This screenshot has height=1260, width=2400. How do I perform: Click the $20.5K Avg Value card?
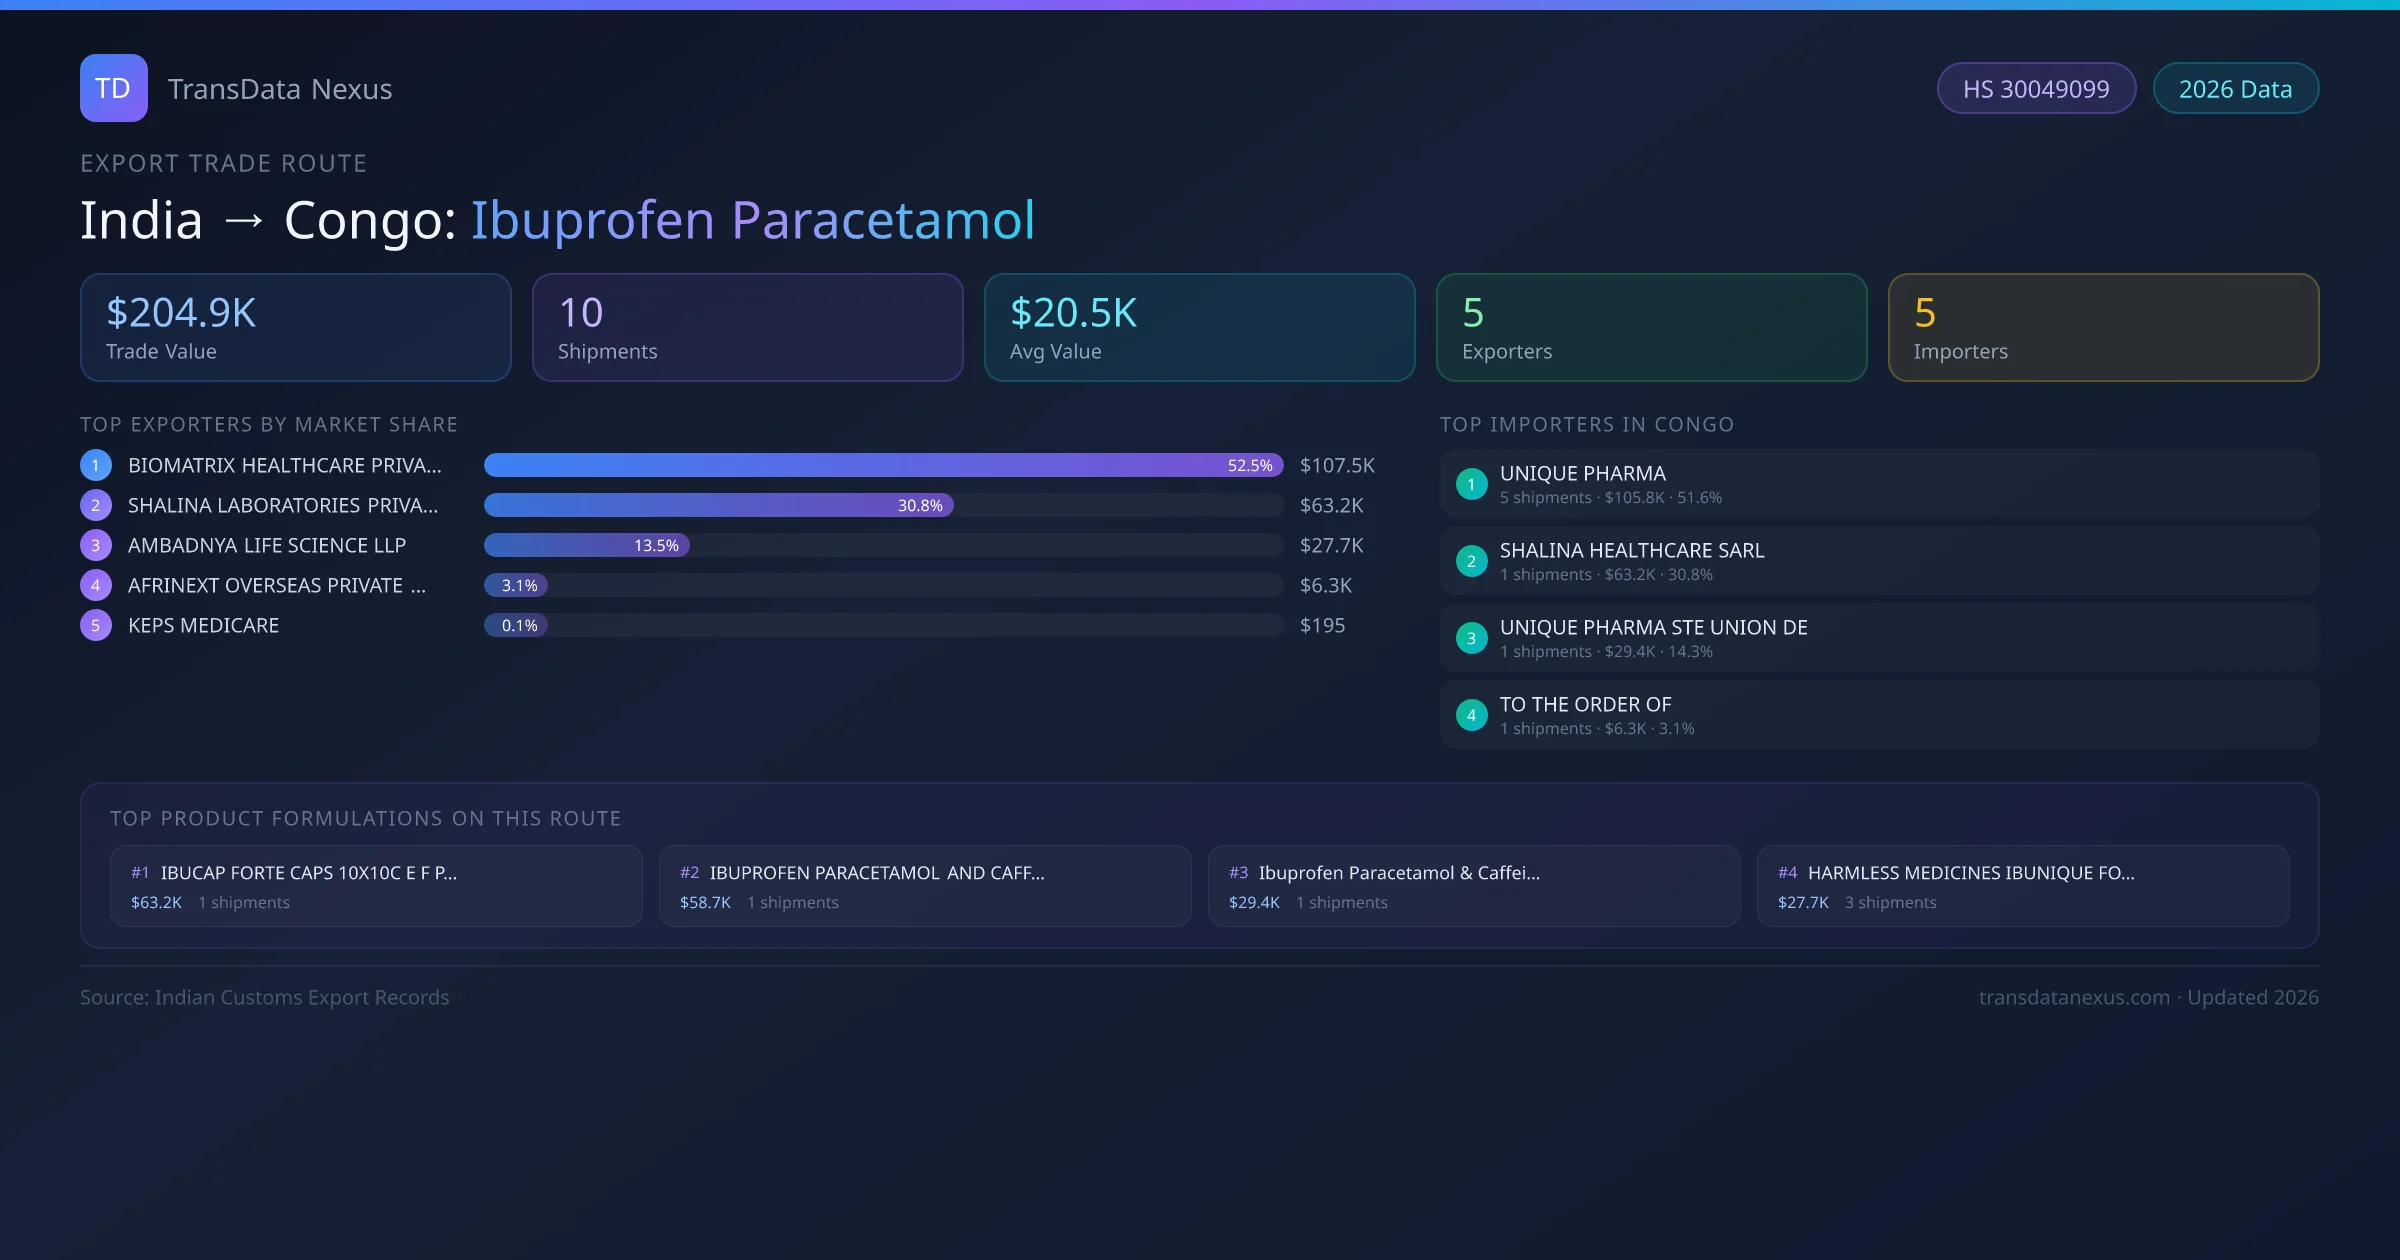[x=1199, y=328]
